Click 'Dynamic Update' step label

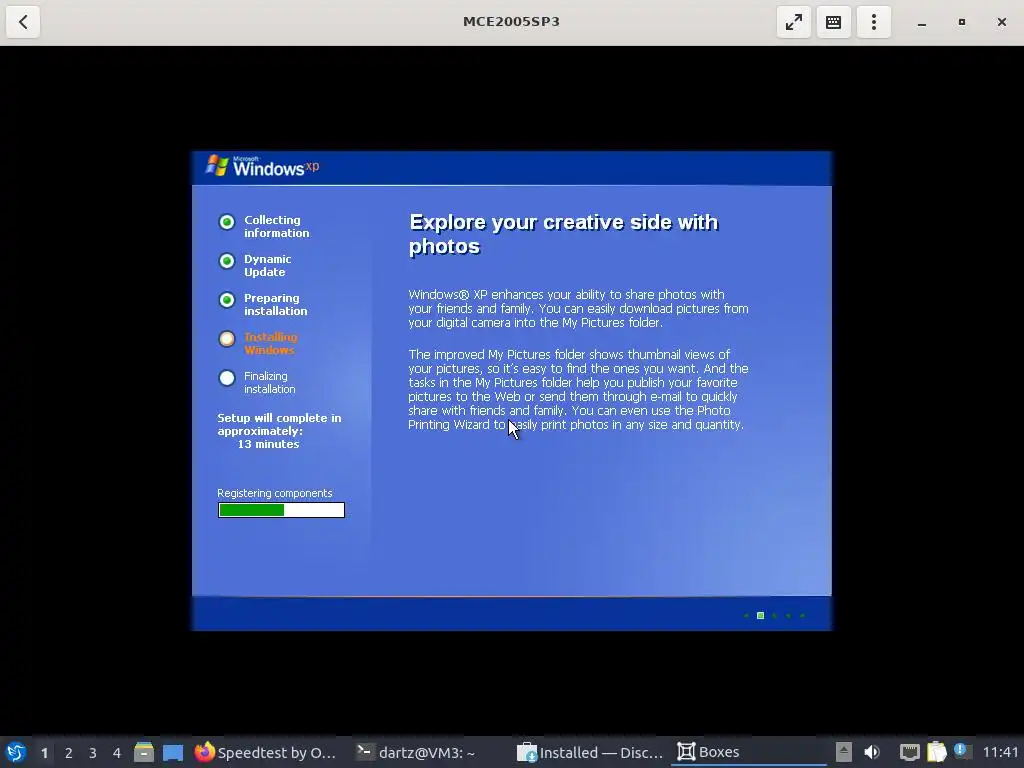(268, 266)
